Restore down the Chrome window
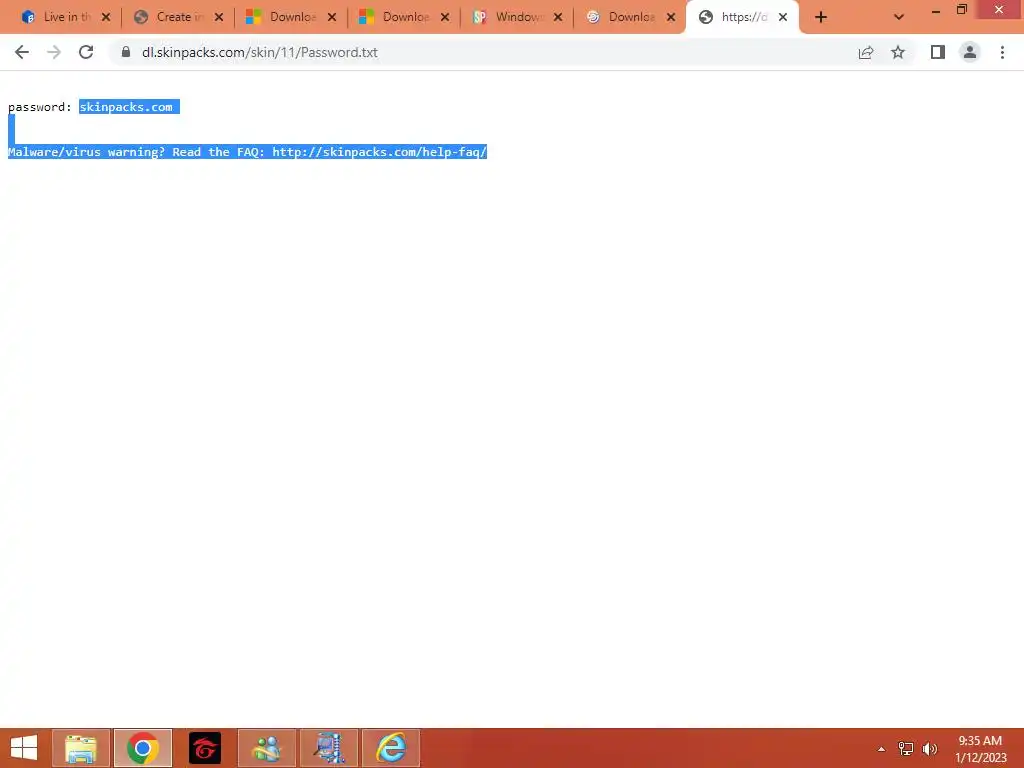This screenshot has width=1024, height=768. (x=962, y=10)
